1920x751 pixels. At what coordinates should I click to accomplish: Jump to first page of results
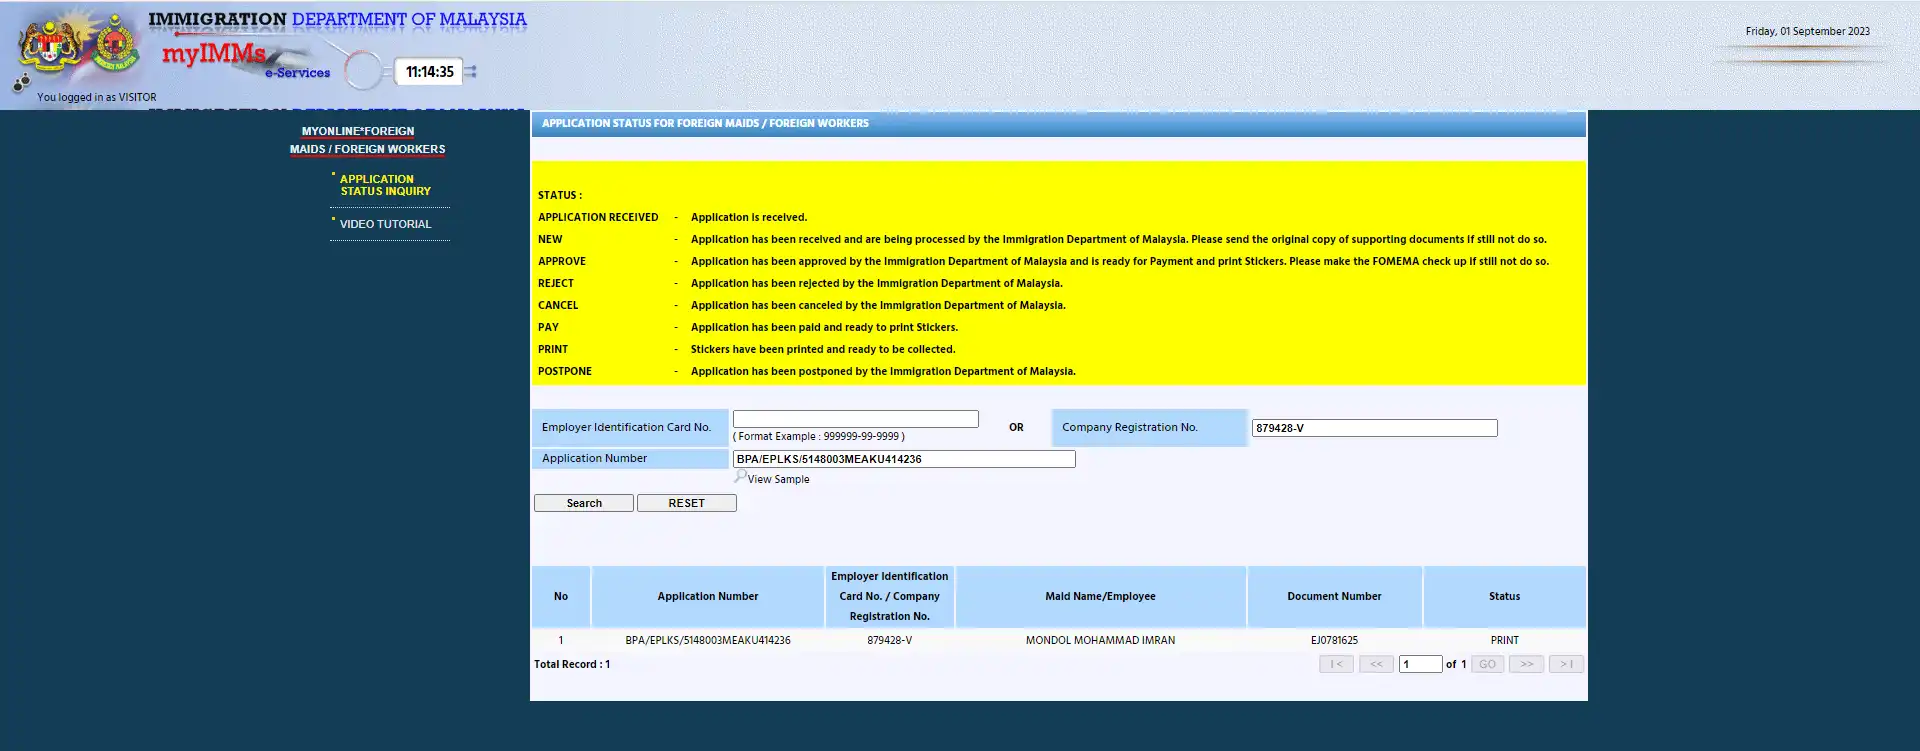click(1336, 664)
